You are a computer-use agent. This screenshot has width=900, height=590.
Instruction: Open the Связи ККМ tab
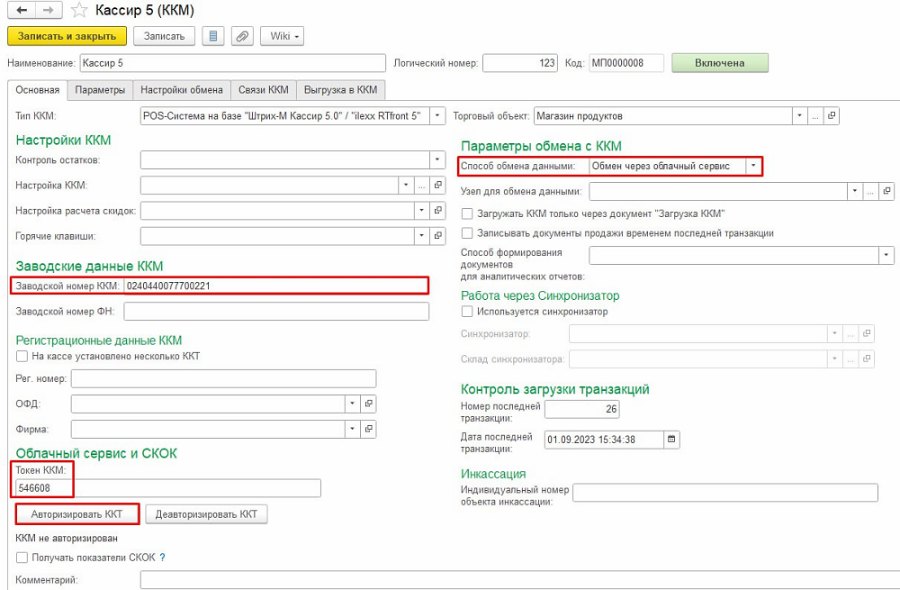point(263,90)
